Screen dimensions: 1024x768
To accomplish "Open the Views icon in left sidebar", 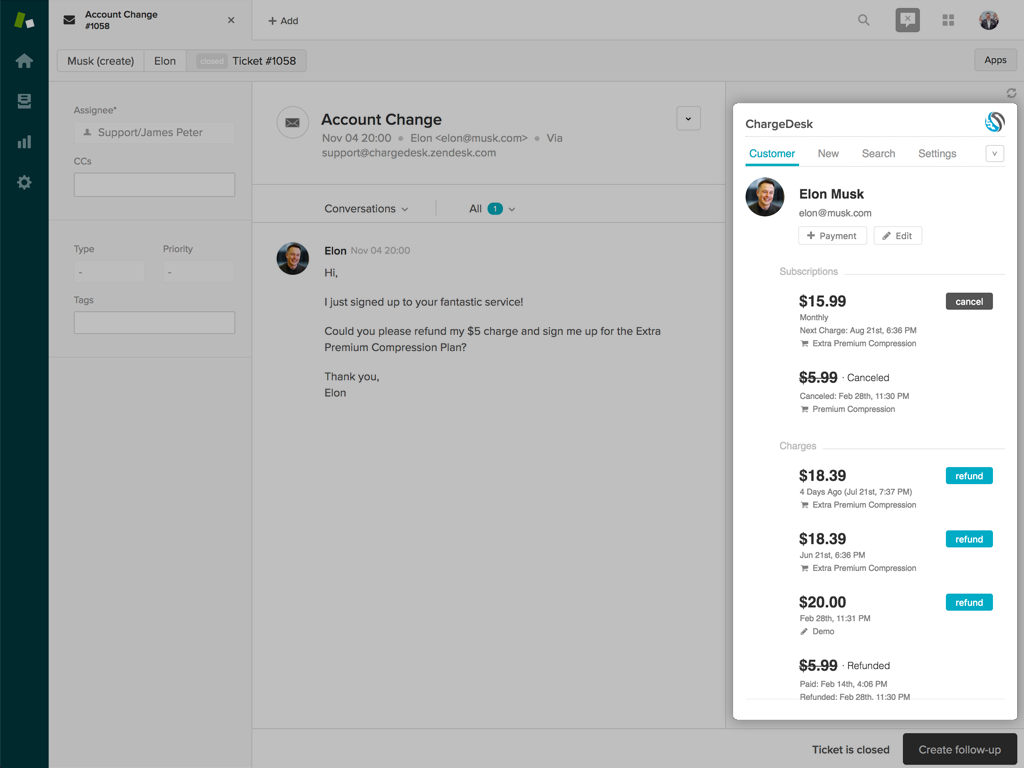I will click(x=24, y=101).
